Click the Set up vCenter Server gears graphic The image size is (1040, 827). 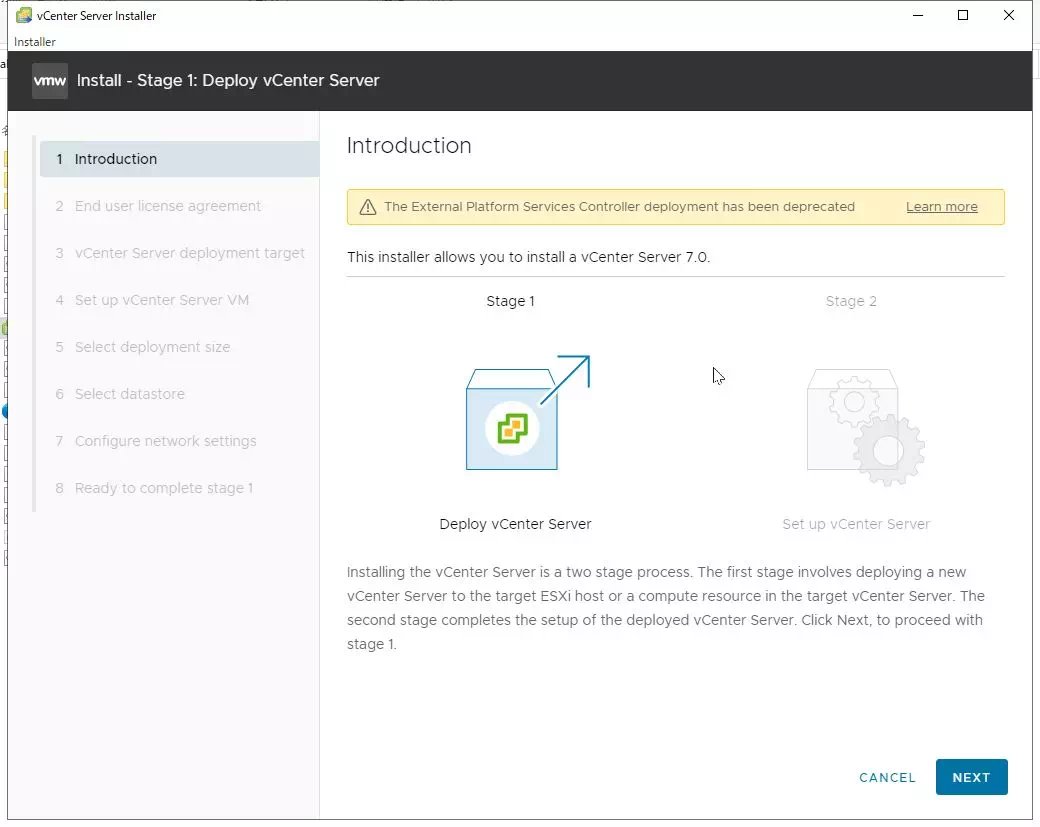click(866, 427)
